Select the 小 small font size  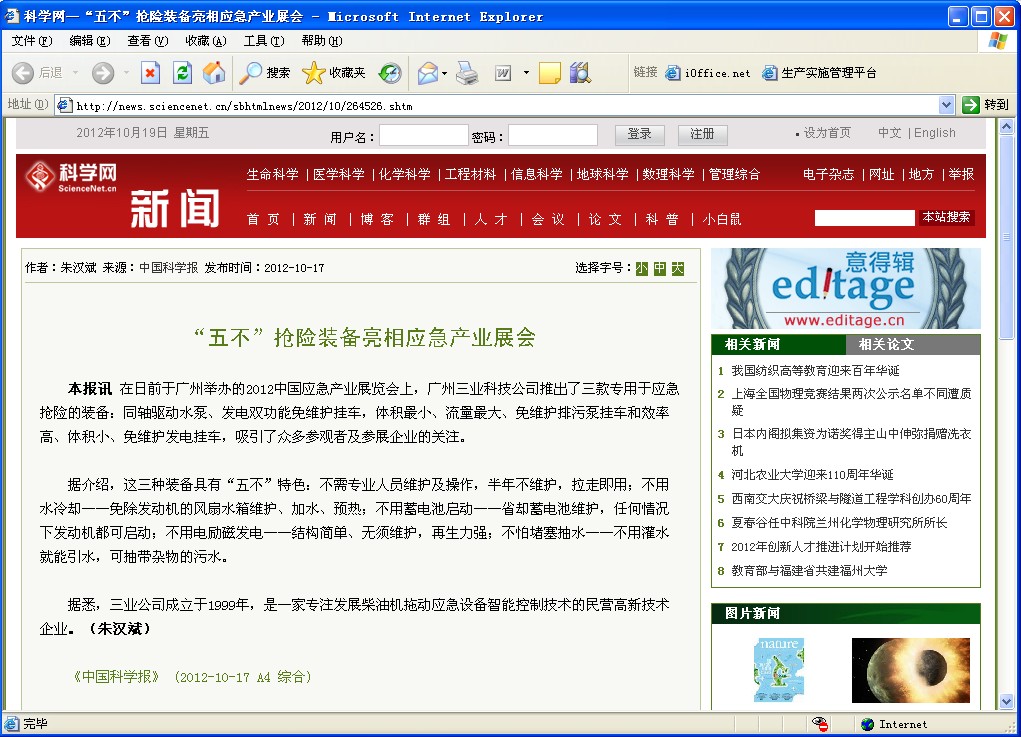[641, 269]
